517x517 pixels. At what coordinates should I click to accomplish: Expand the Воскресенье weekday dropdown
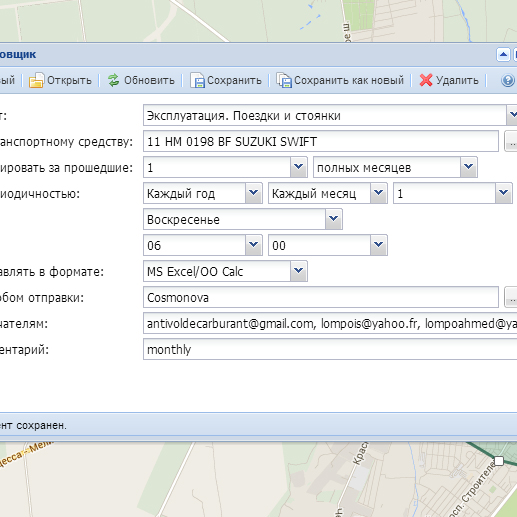(333, 219)
